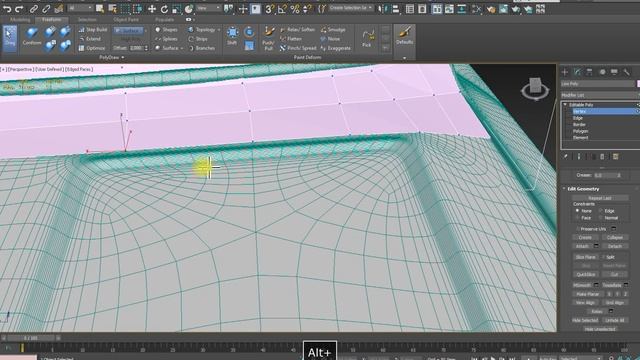Toggle the Spinner Snap icon
The image size is (640, 360).
307,9
